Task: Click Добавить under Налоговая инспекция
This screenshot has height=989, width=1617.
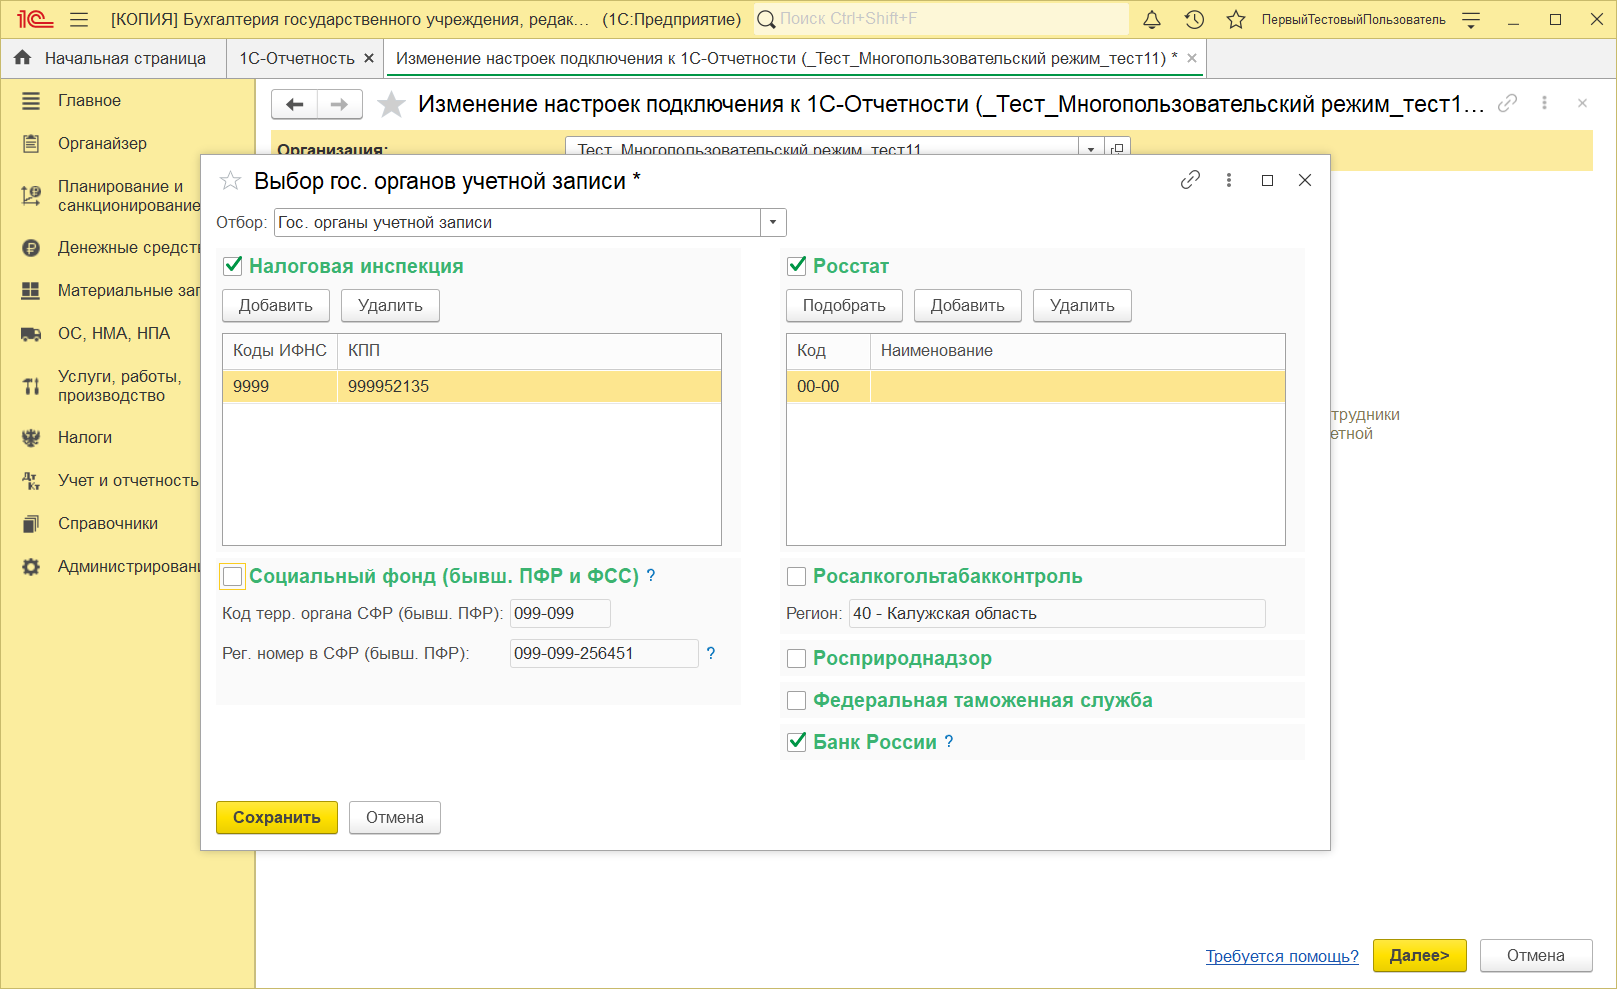Action: click(x=276, y=306)
